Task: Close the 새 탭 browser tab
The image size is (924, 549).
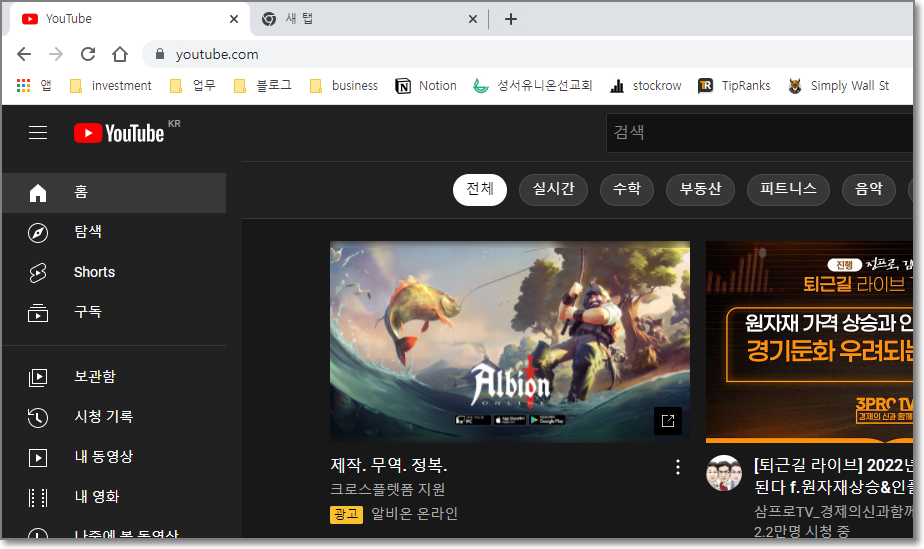Action: 473,19
